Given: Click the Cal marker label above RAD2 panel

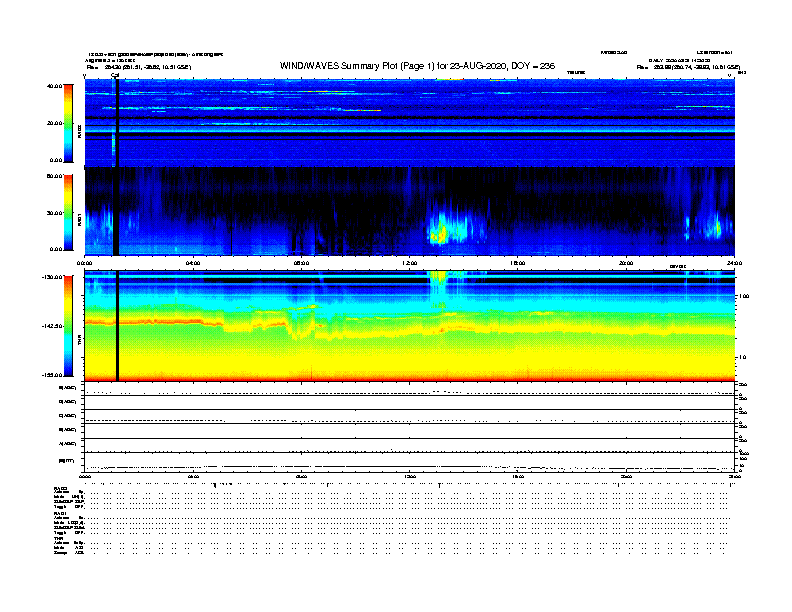Looking at the screenshot, I should [115, 76].
